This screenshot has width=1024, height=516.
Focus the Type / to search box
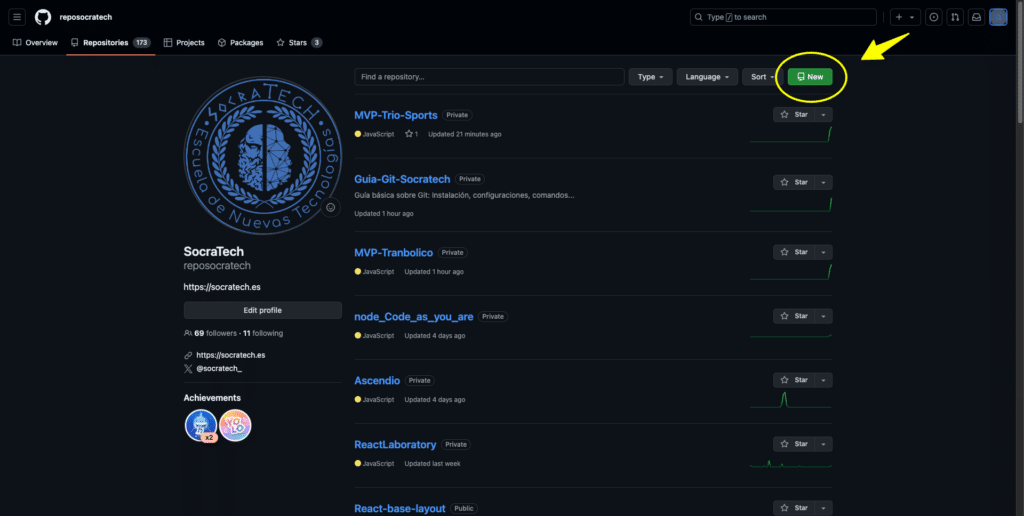(783, 17)
